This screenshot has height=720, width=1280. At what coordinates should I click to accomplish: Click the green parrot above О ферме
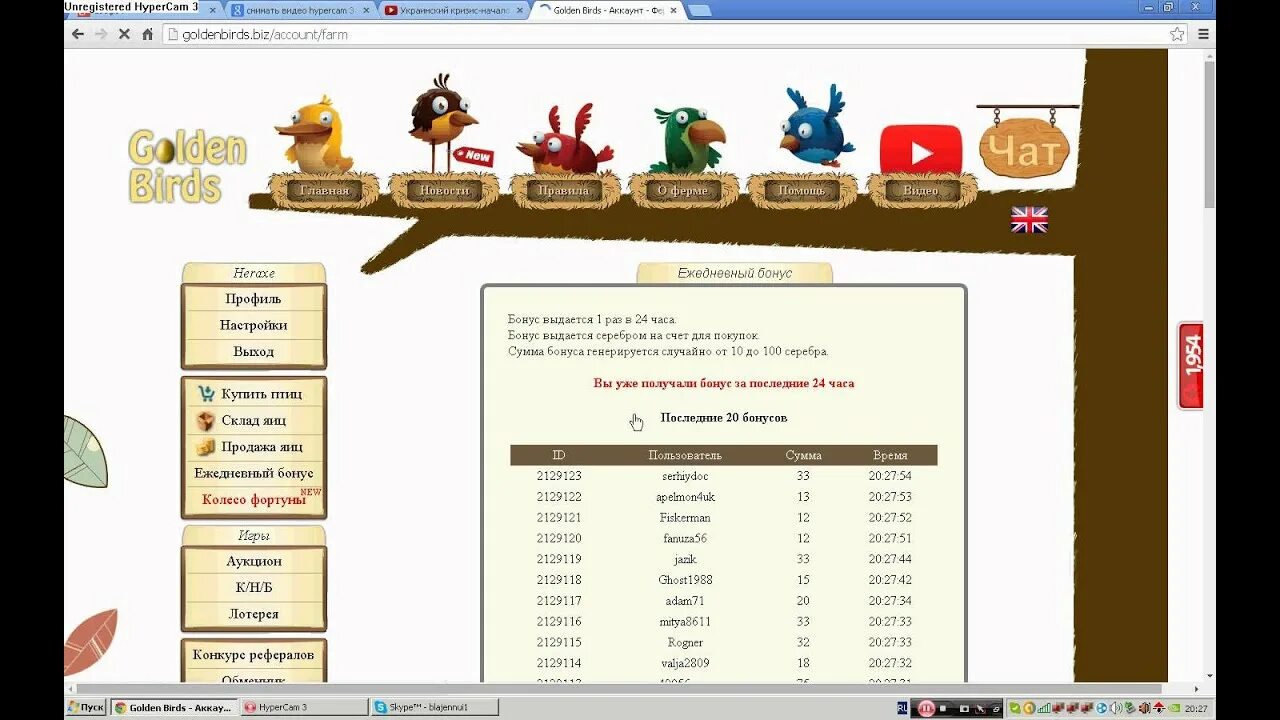click(x=688, y=139)
